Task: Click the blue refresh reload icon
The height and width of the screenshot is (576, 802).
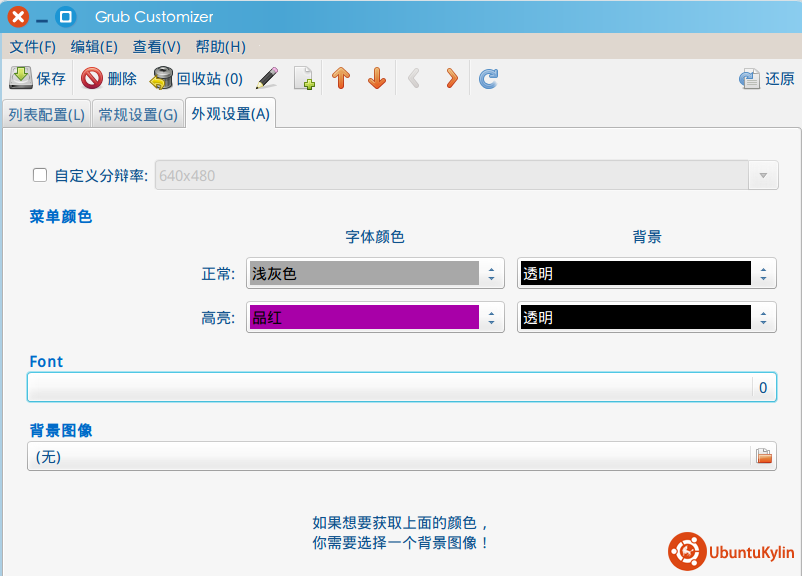Action: pyautogui.click(x=488, y=78)
